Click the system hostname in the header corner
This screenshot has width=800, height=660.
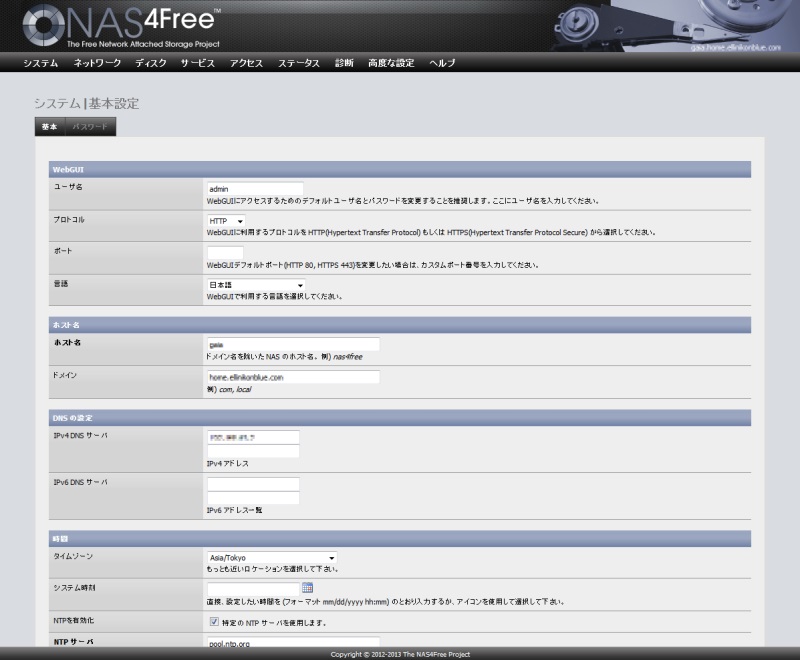click(x=736, y=47)
